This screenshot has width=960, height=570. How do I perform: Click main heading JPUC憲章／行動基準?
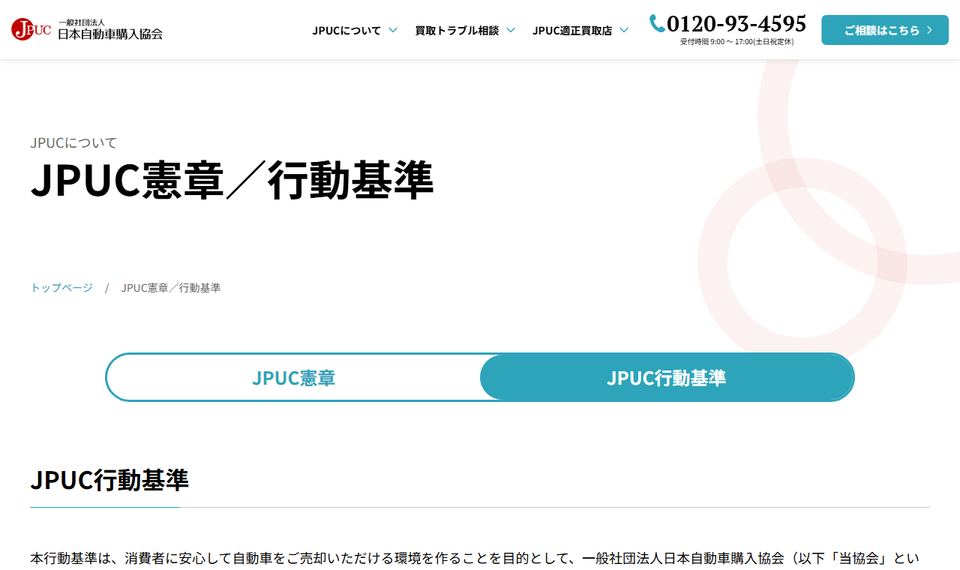coord(232,180)
